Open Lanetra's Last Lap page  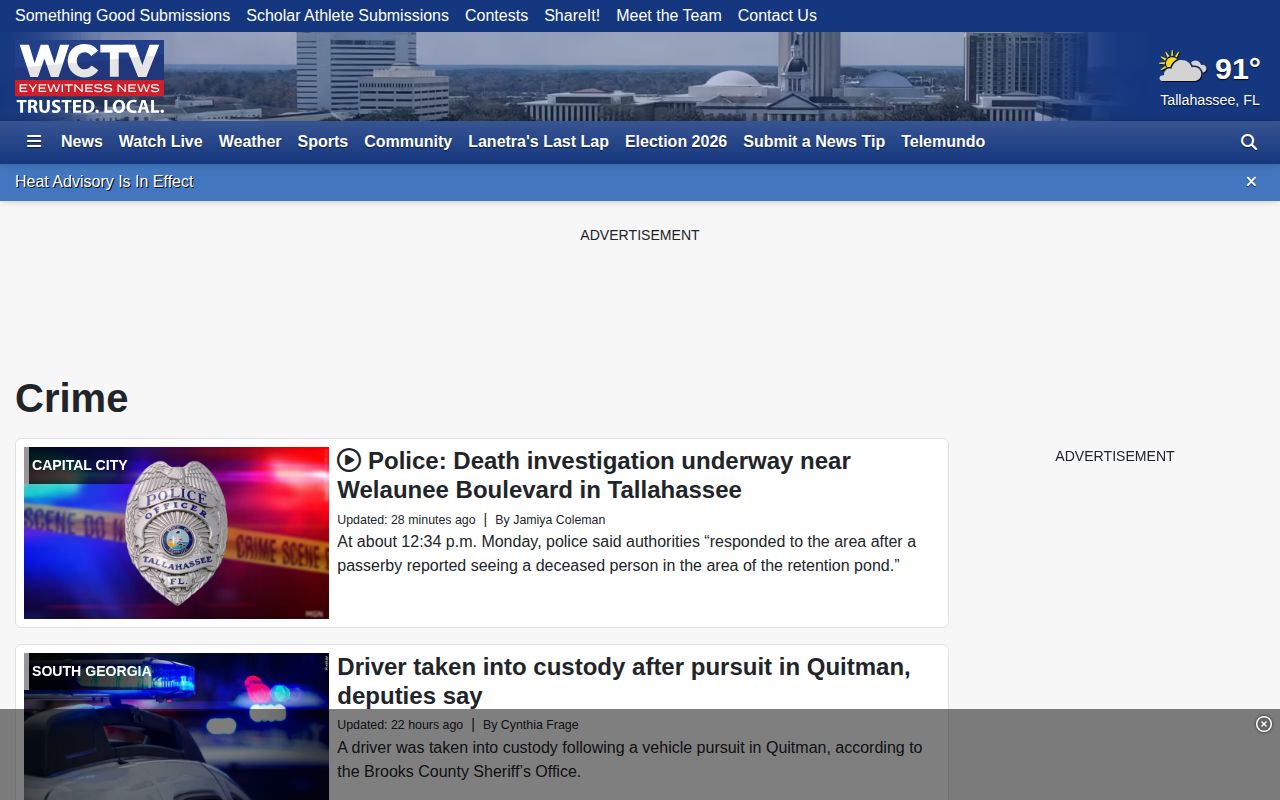pos(539,142)
